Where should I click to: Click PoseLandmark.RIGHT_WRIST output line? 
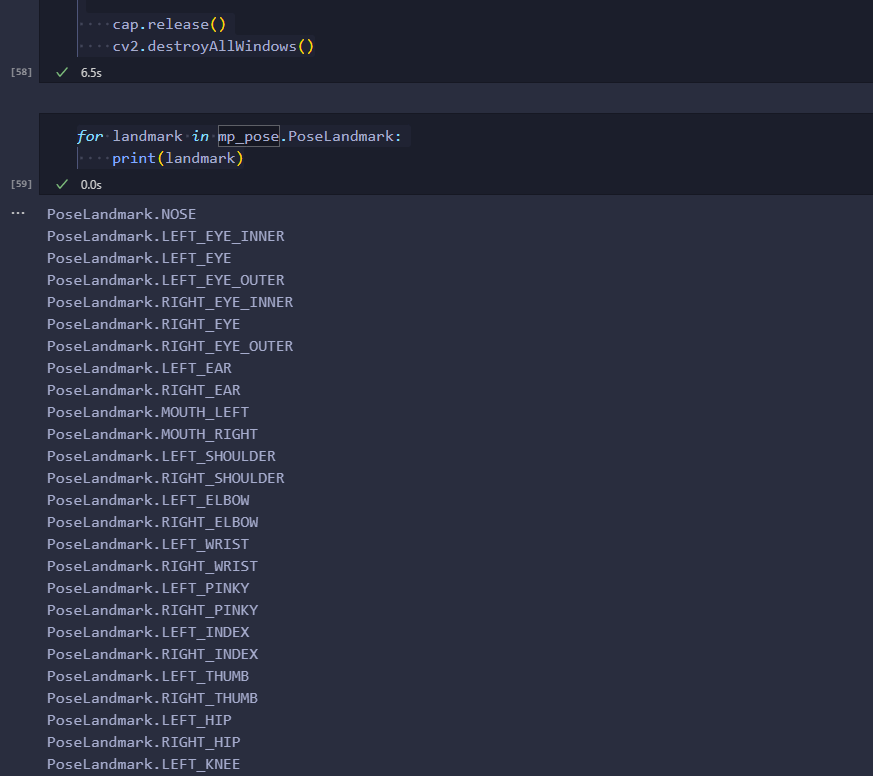click(153, 566)
